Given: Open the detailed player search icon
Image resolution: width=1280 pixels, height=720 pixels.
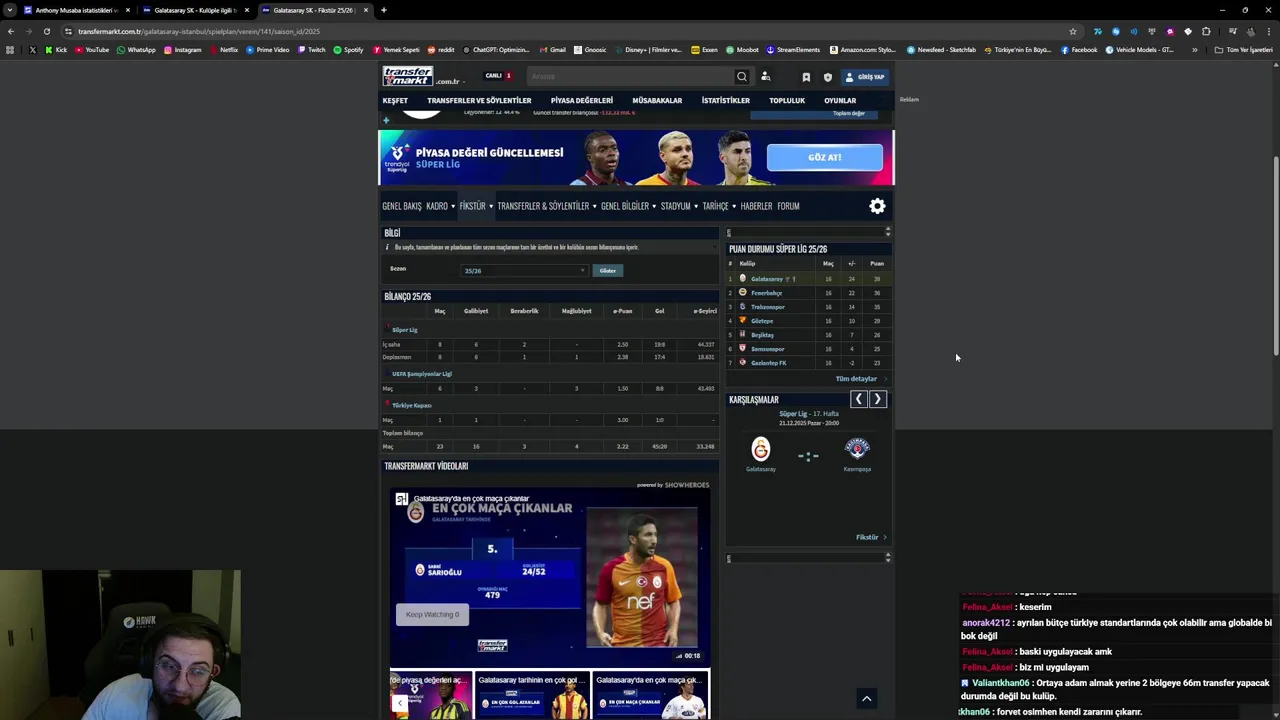Looking at the screenshot, I should click(x=766, y=76).
